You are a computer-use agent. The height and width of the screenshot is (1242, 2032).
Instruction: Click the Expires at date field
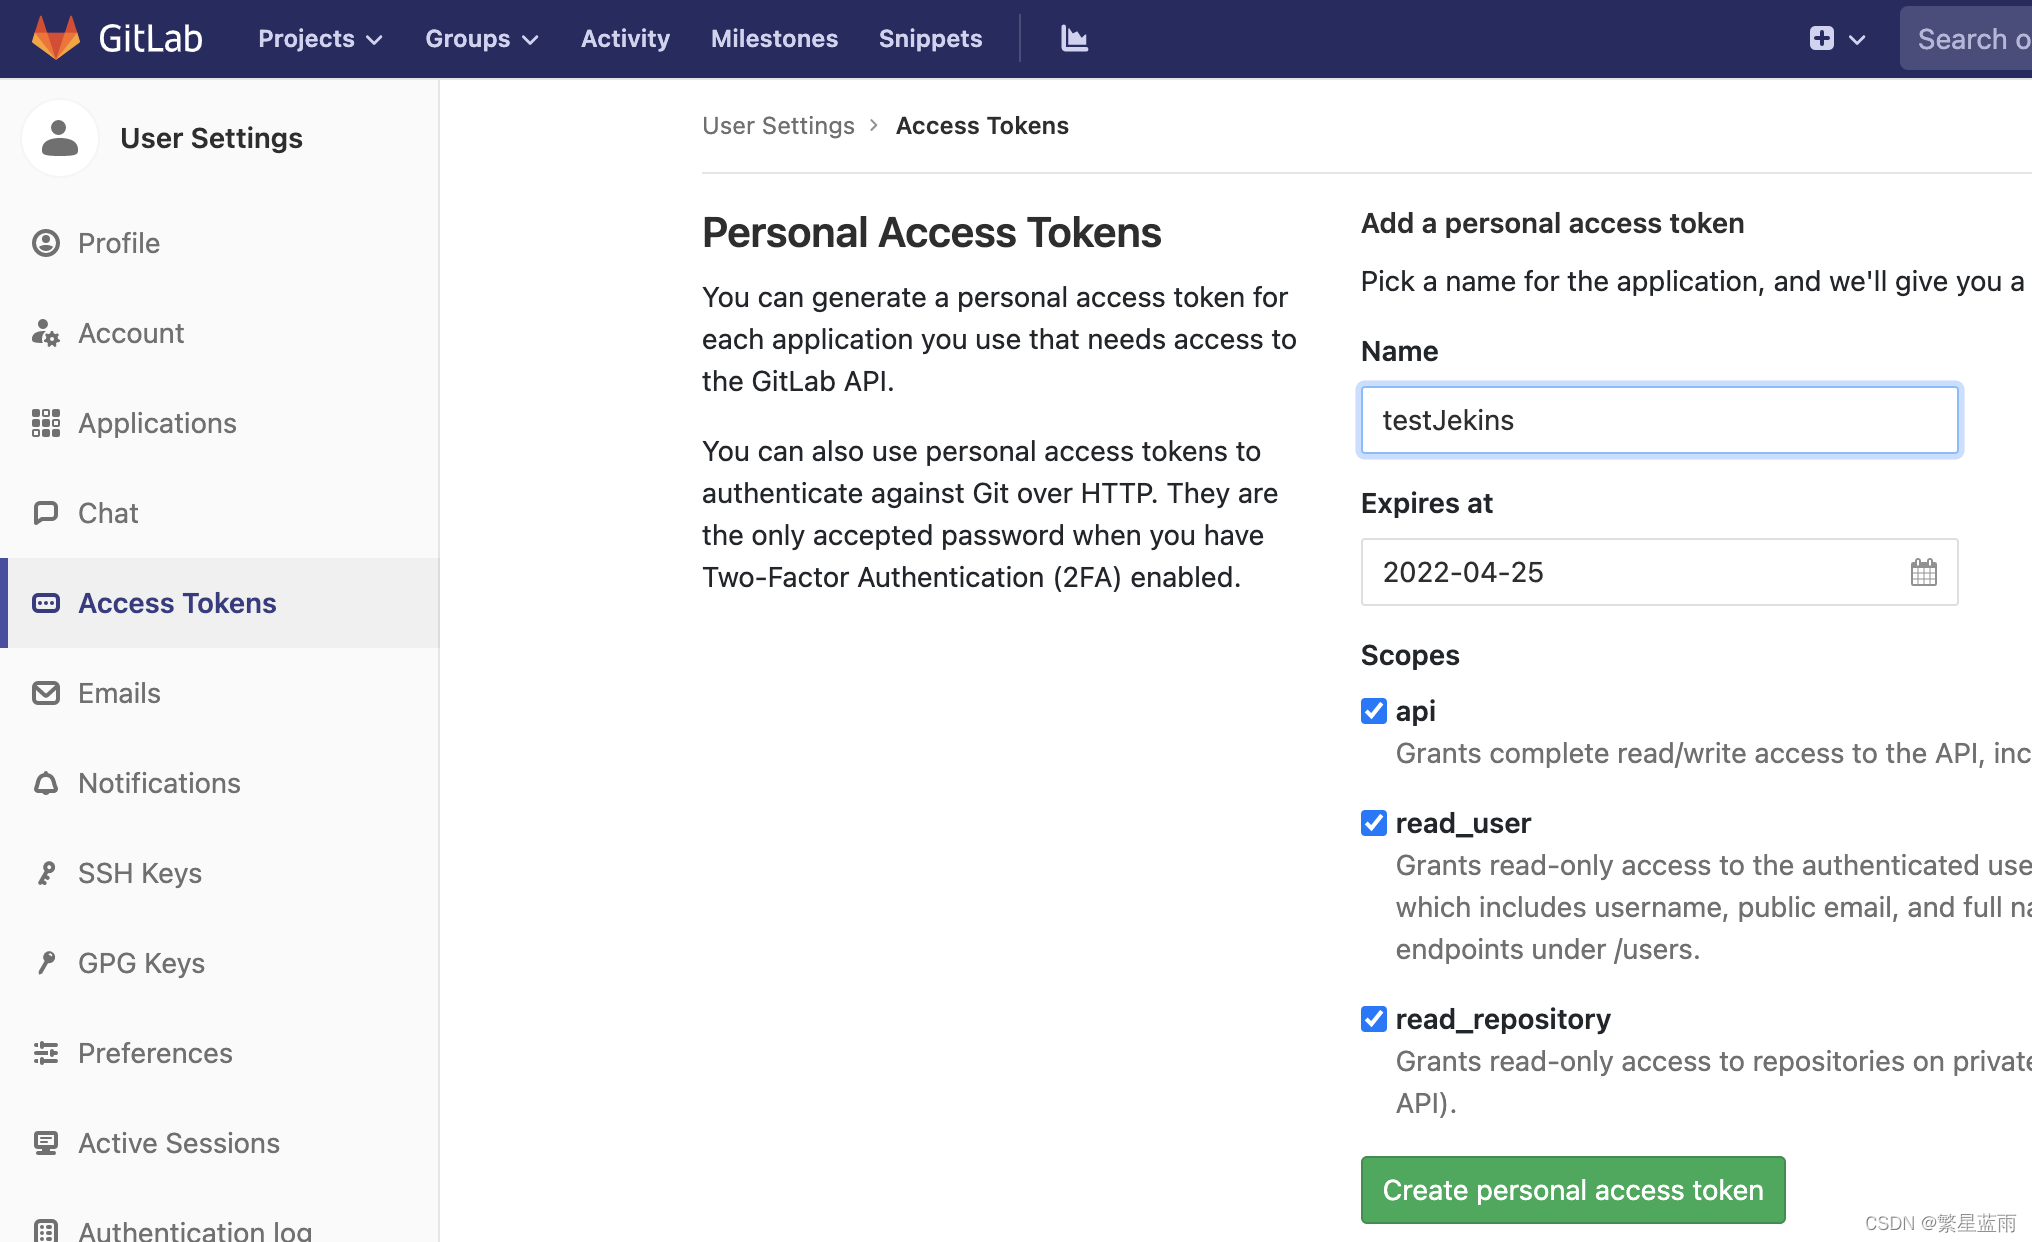pyautogui.click(x=1630, y=572)
